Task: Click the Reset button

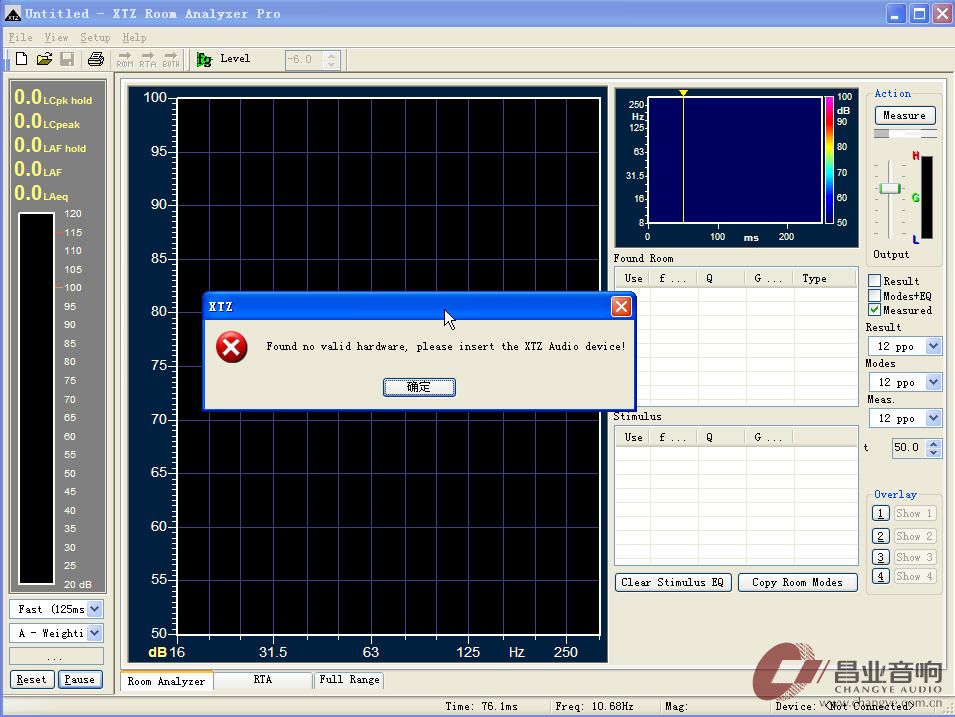Action: pos(32,679)
